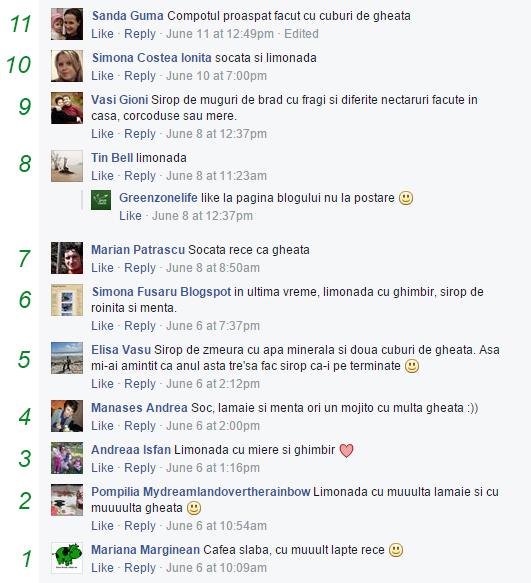
Task: Open Tin Bell's profile thumbnail
Action: point(67,166)
